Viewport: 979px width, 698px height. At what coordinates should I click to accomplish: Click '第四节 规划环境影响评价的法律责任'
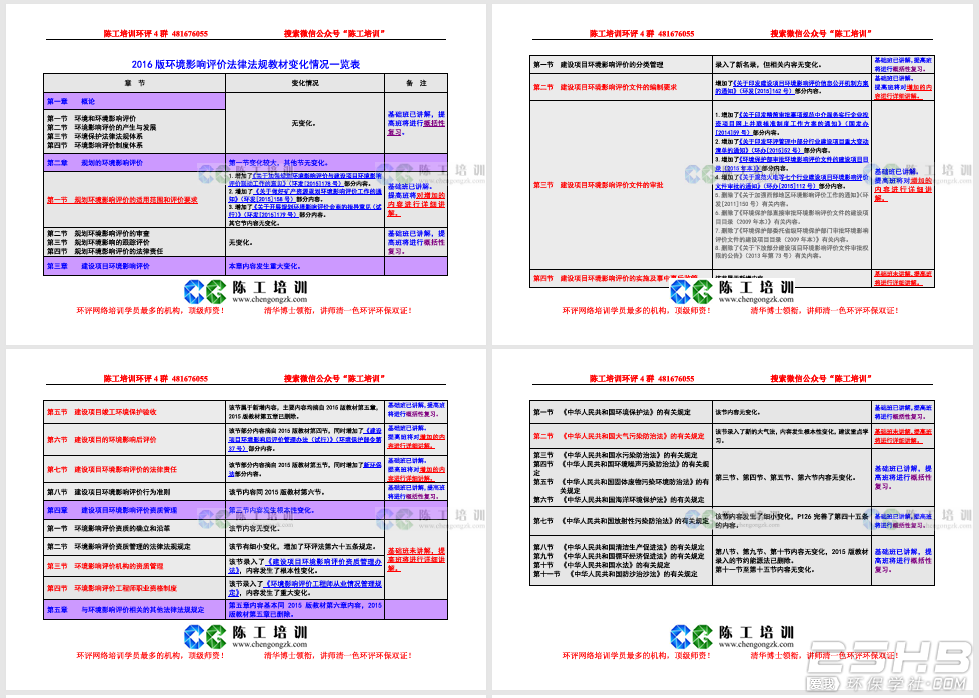(x=106, y=251)
